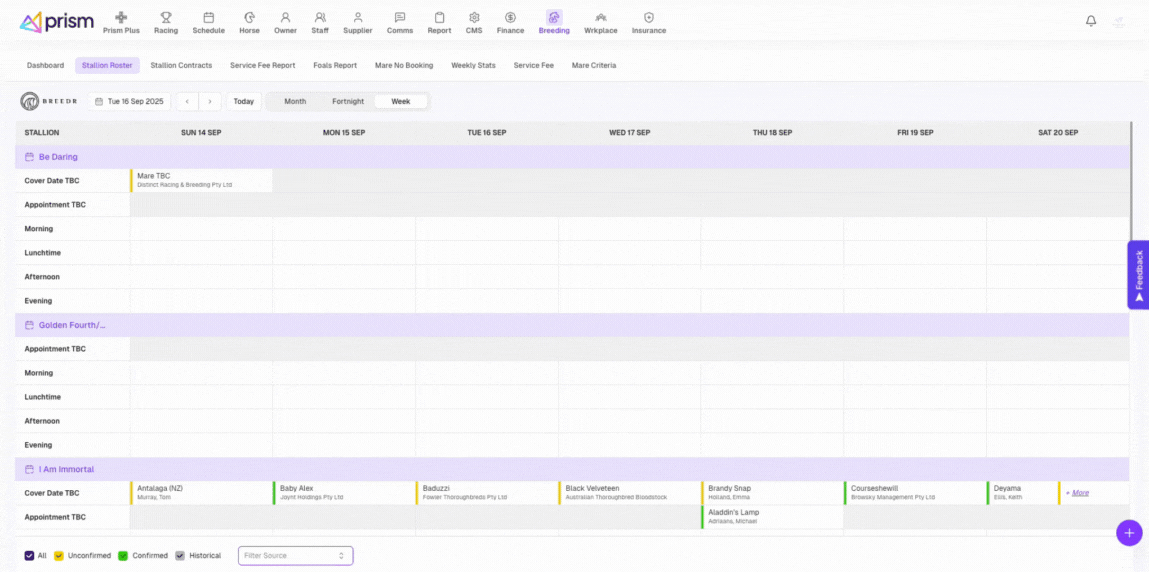Image resolution: width=1149 pixels, height=572 pixels.
Task: Select the Fortnight view option
Action: (348, 101)
